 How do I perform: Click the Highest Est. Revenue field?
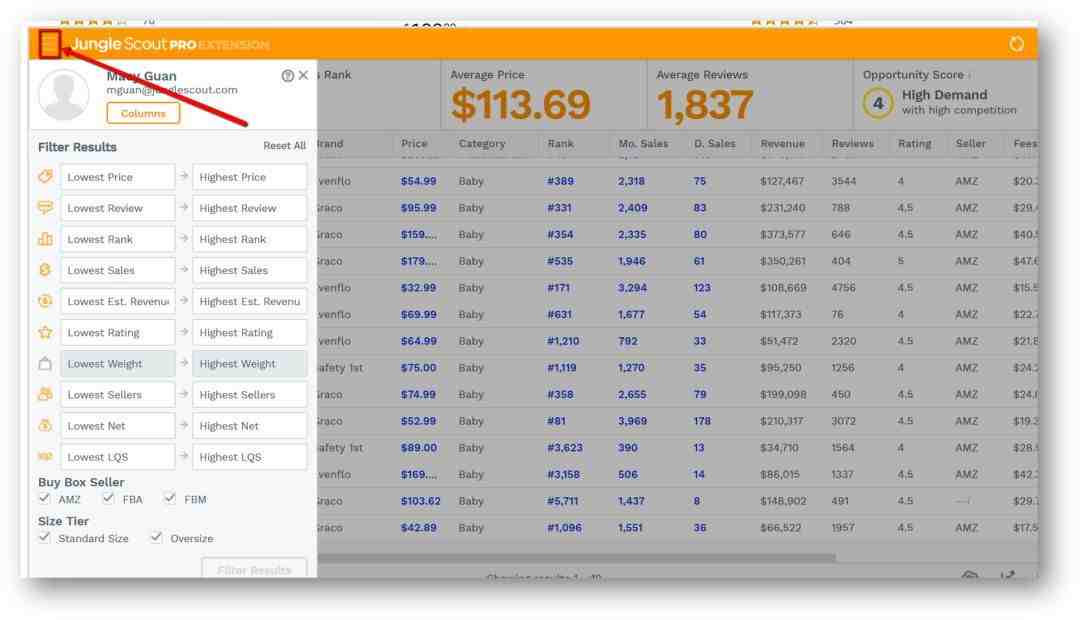[x=249, y=301]
